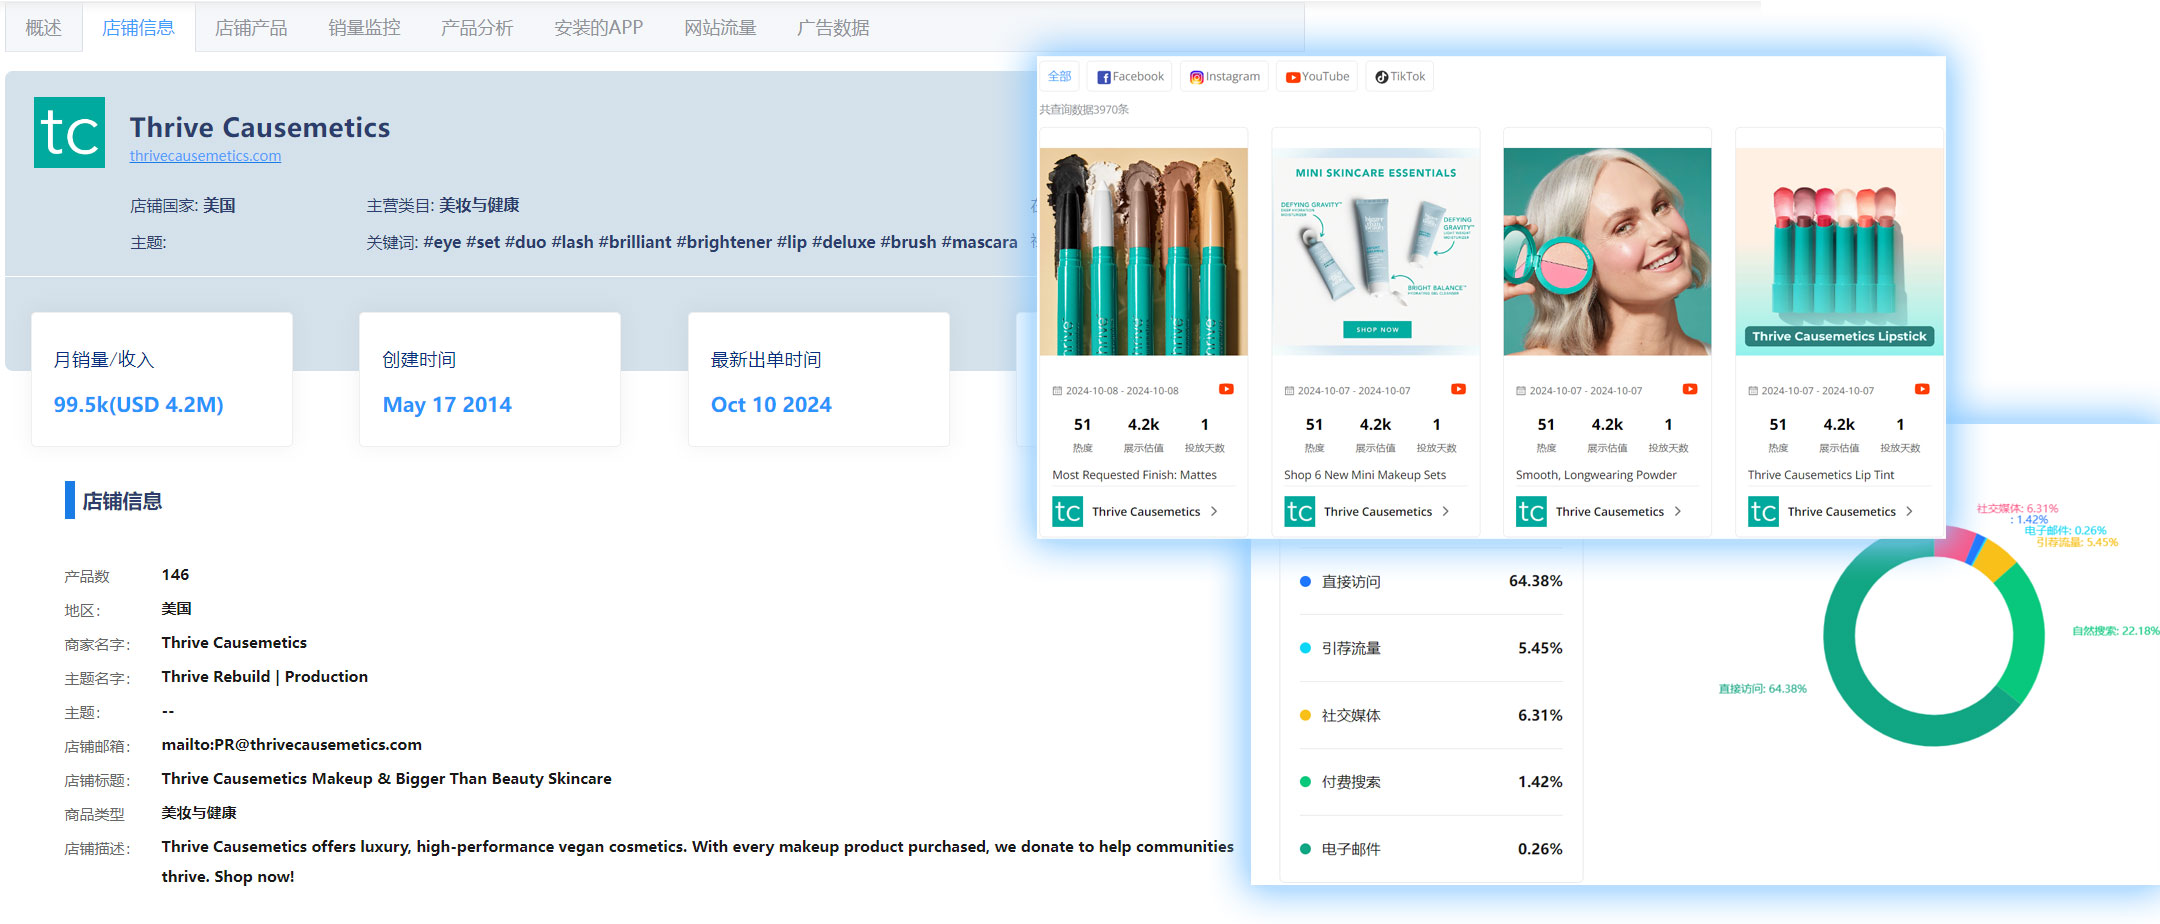The image size is (2160, 924).
Task: Open the 安装的APP tab
Action: [x=599, y=28]
